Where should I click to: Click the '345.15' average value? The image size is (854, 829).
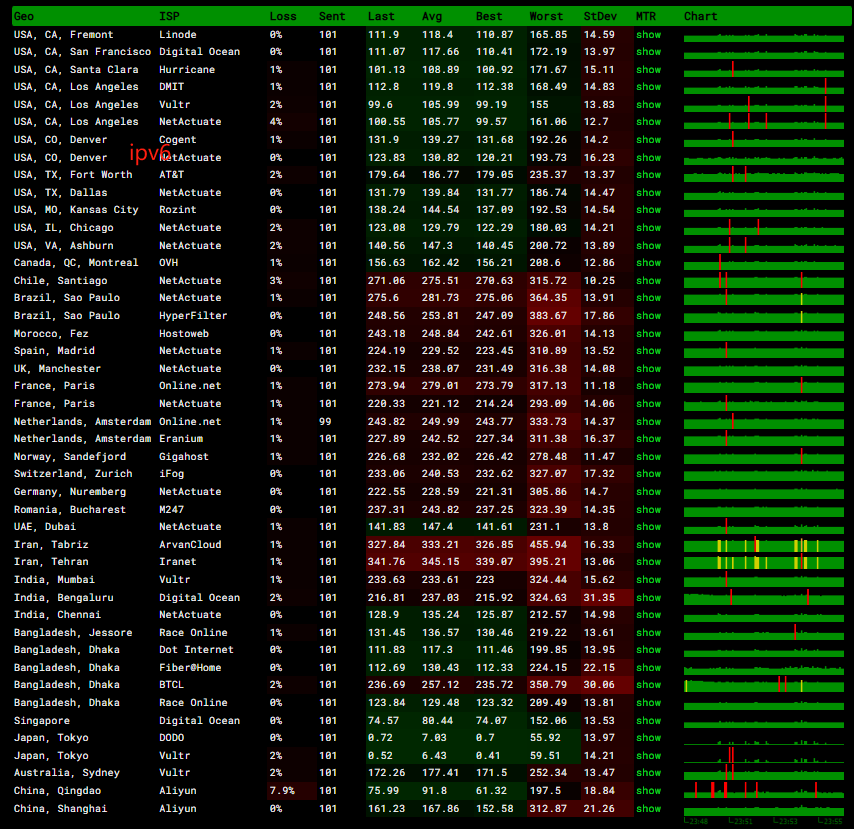pos(441,562)
